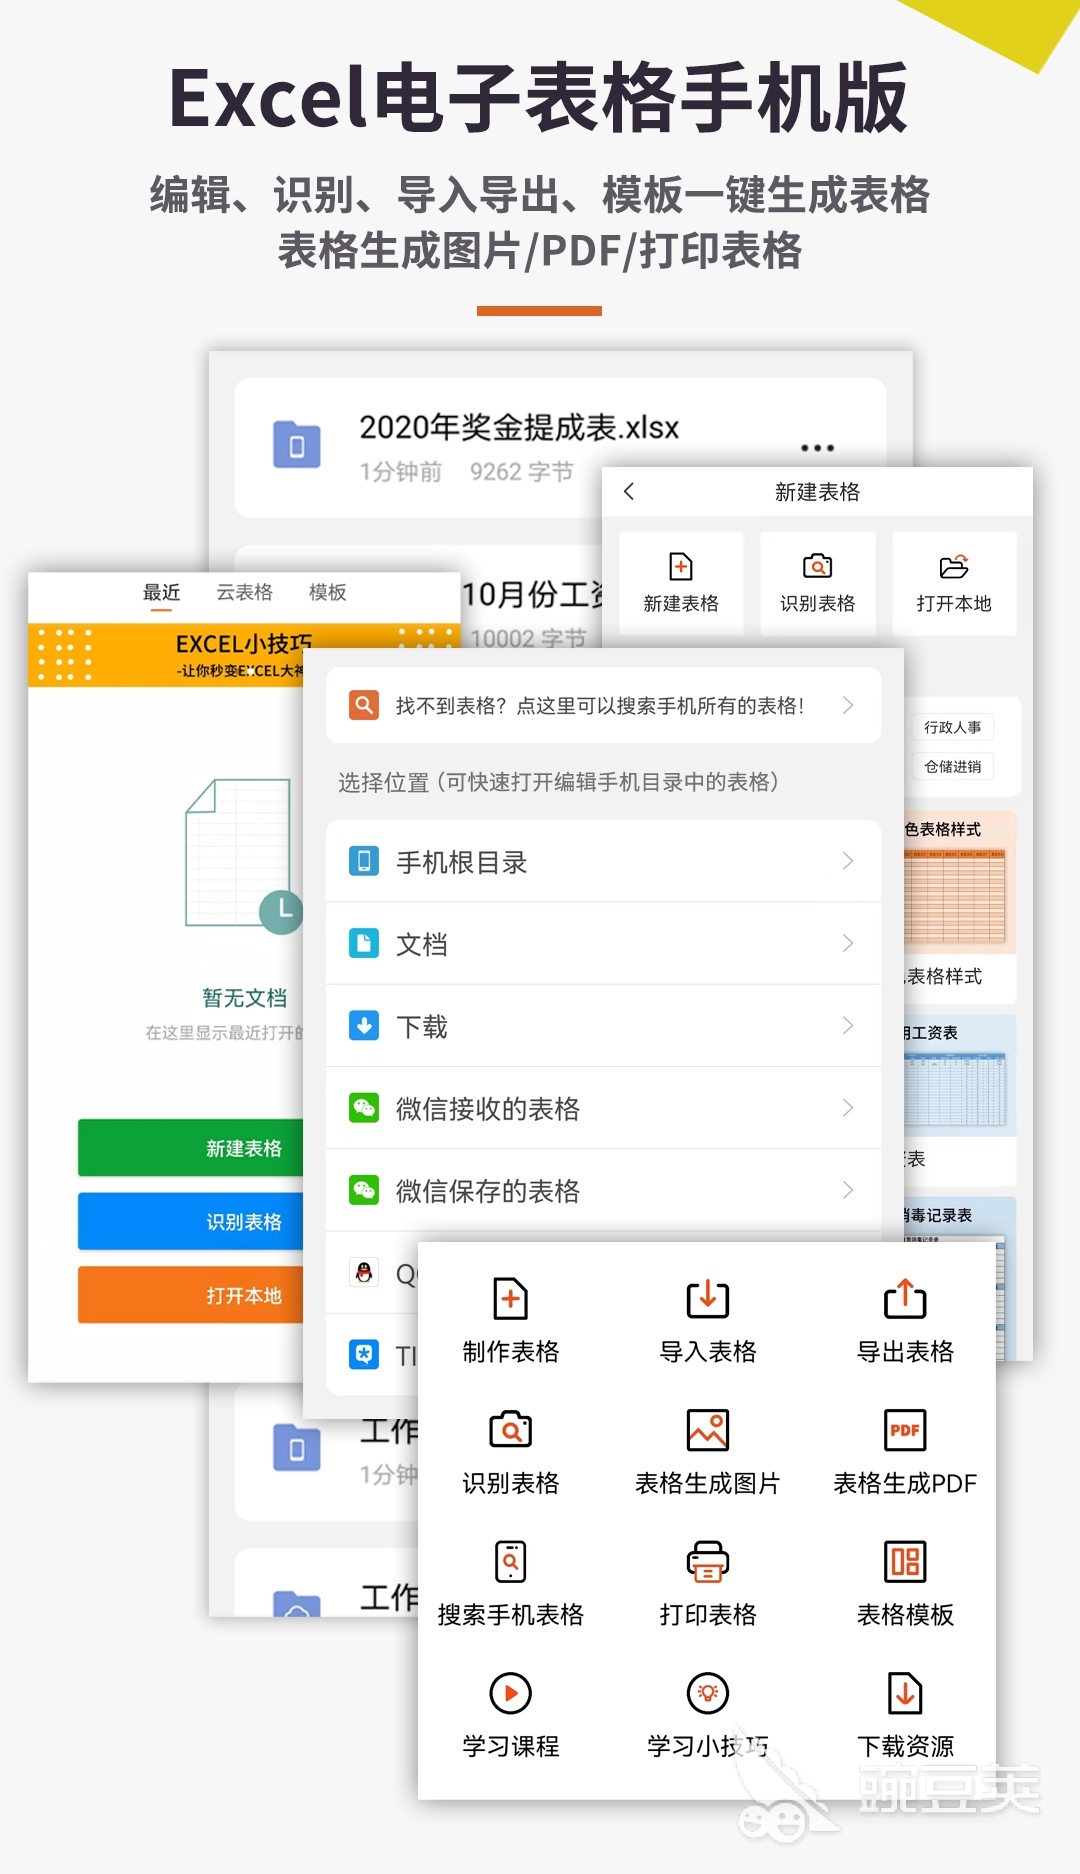The image size is (1080, 1874).
Task: Click the blue 识别表格 button
Action: tap(191, 1222)
